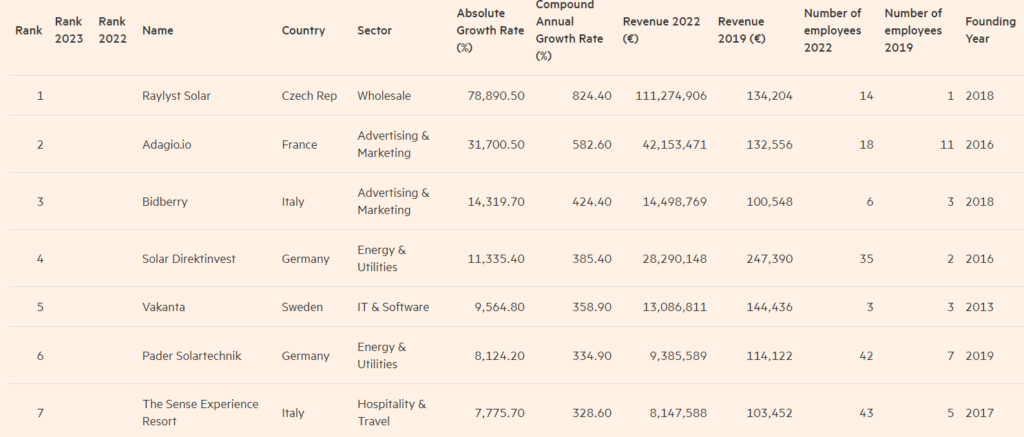The image size is (1024, 437).
Task: Click the Country column header
Action: tap(303, 30)
